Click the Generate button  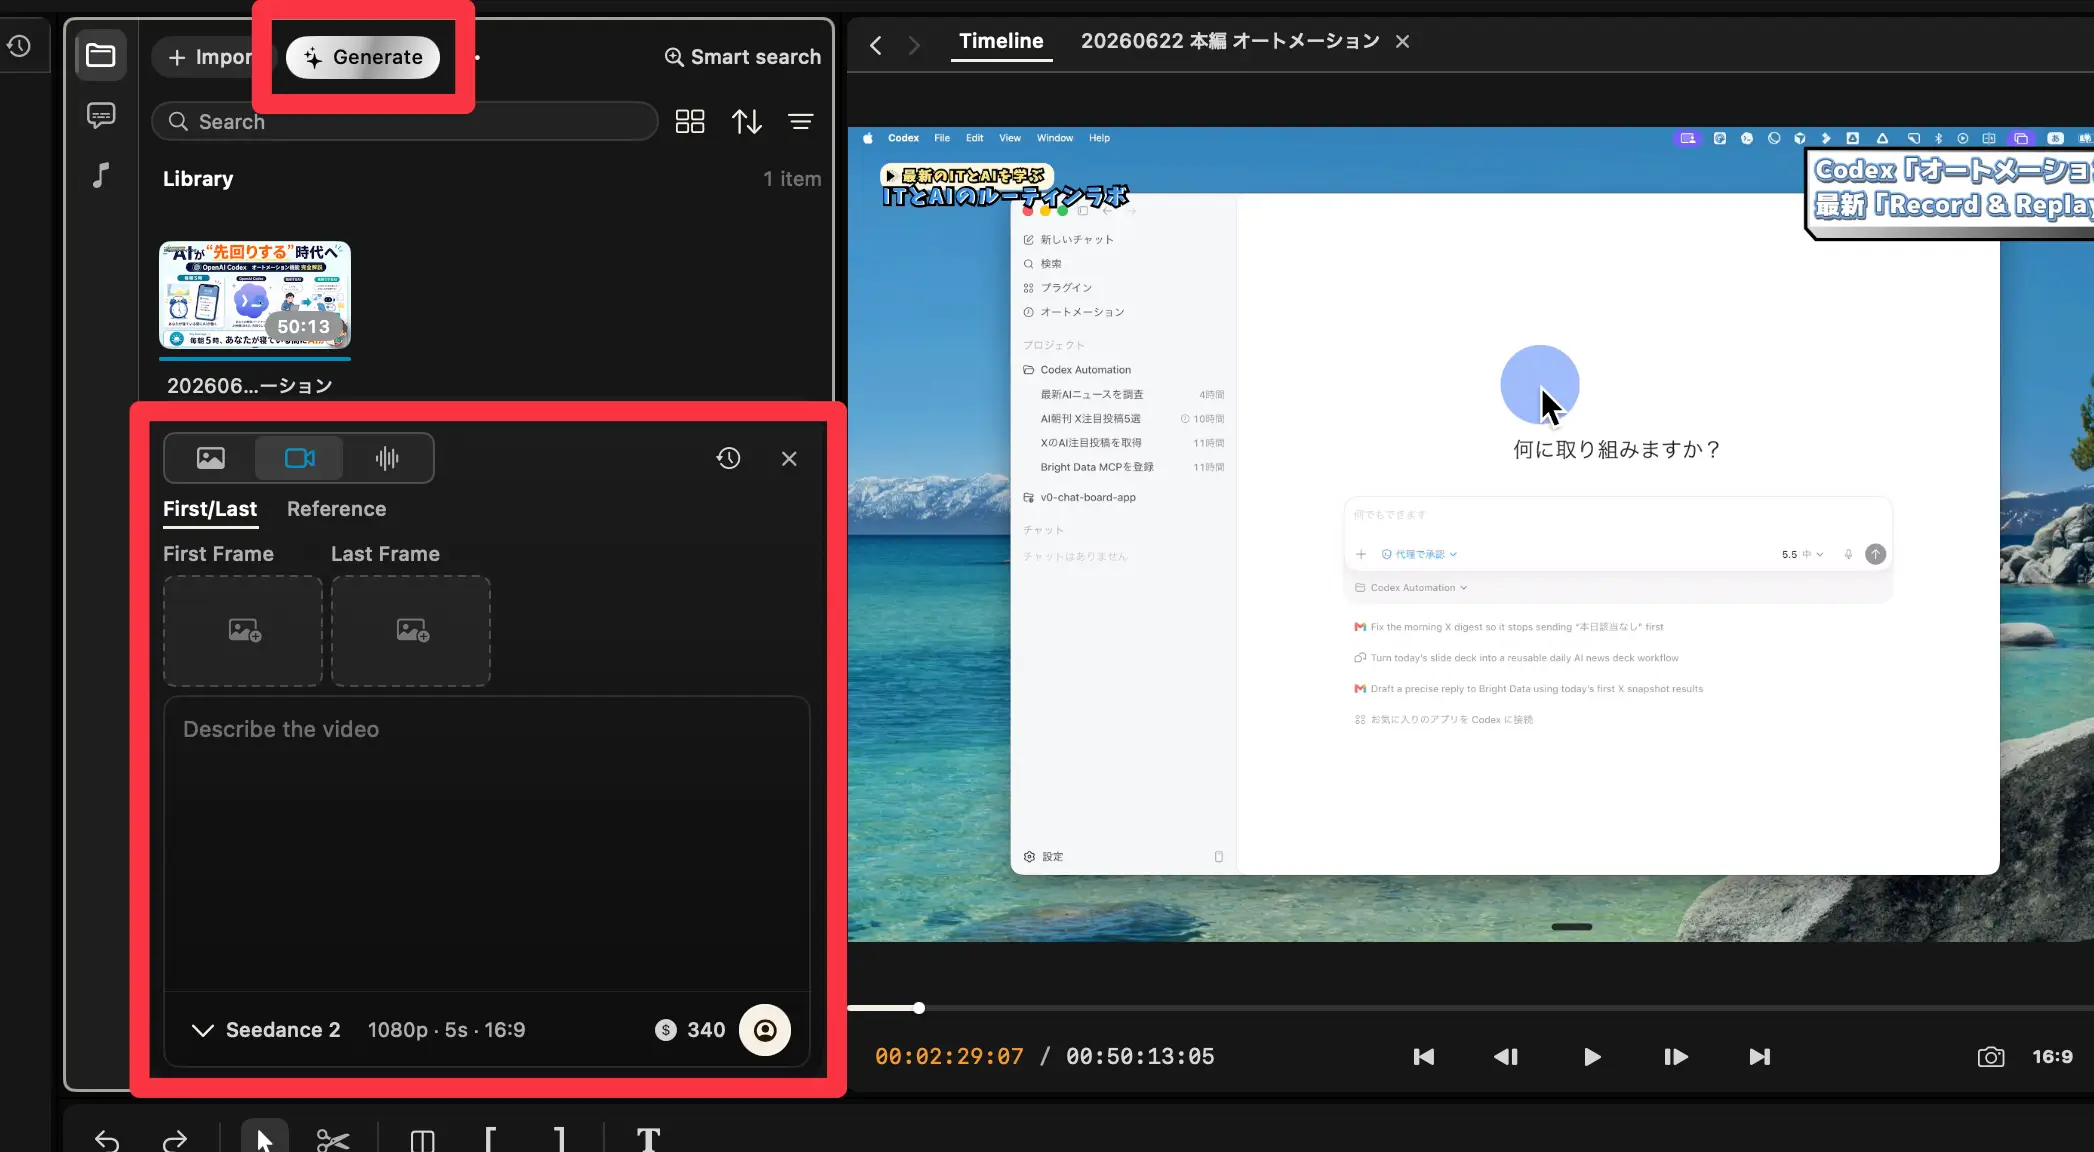[x=363, y=57]
